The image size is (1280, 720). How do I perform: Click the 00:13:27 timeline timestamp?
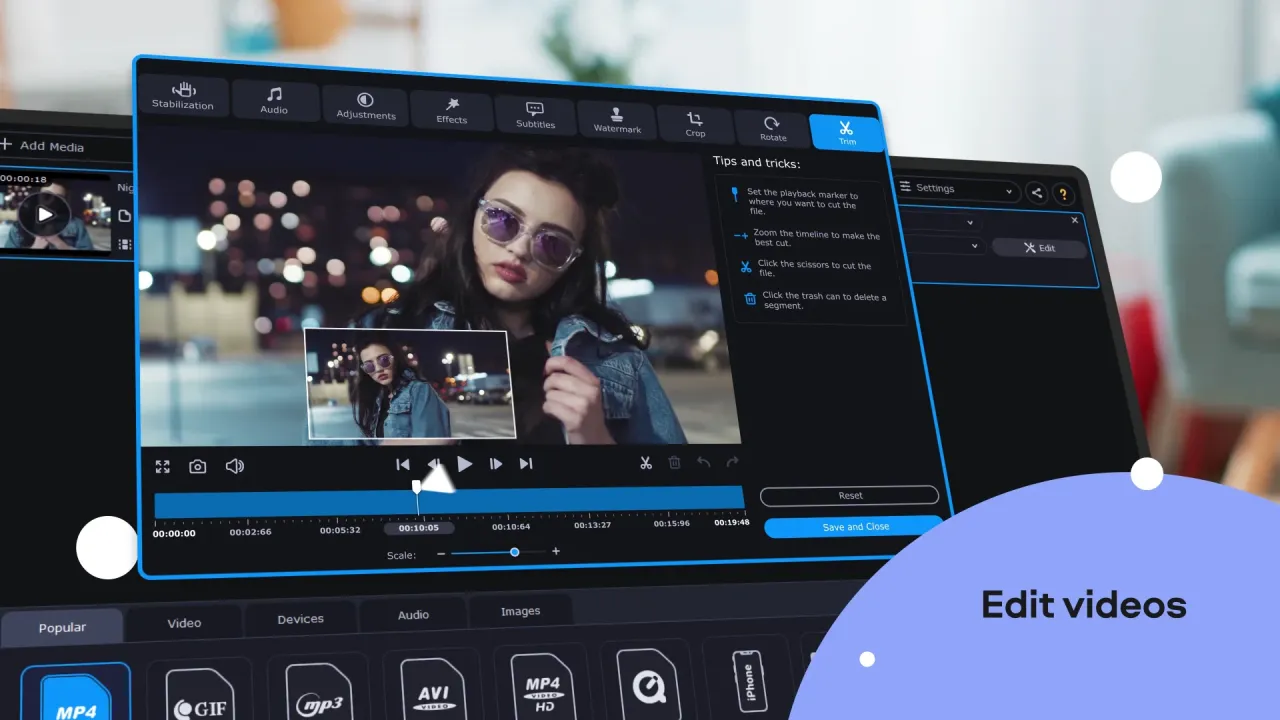pyautogui.click(x=593, y=525)
